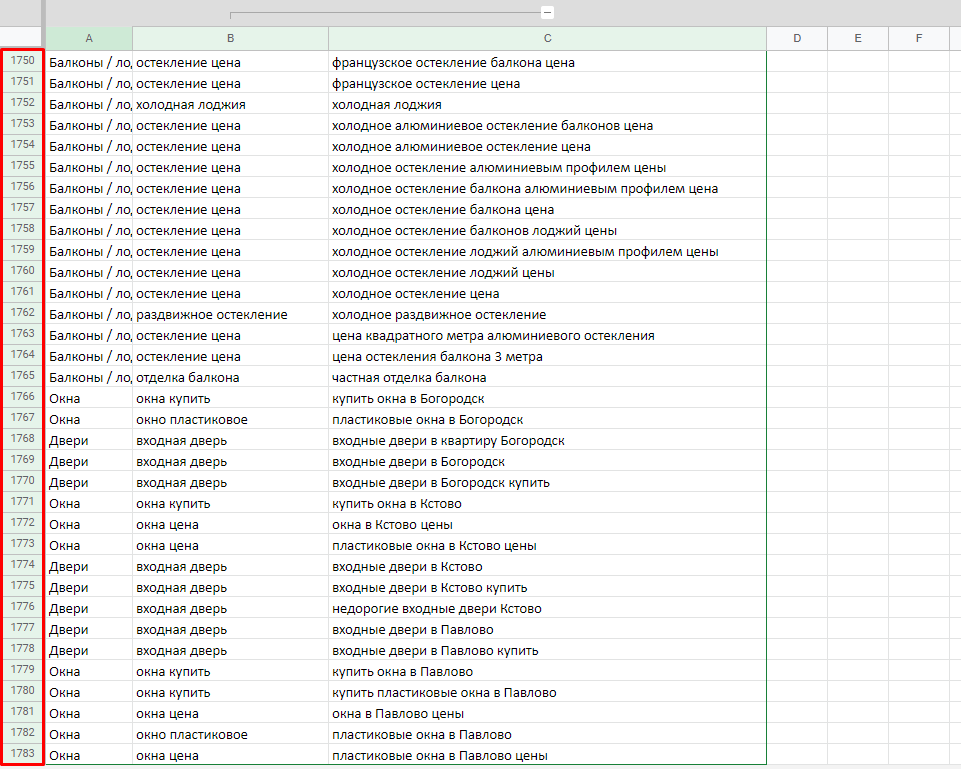Click 'Двери' in row 1768
The image size is (961, 769).
click(89, 441)
